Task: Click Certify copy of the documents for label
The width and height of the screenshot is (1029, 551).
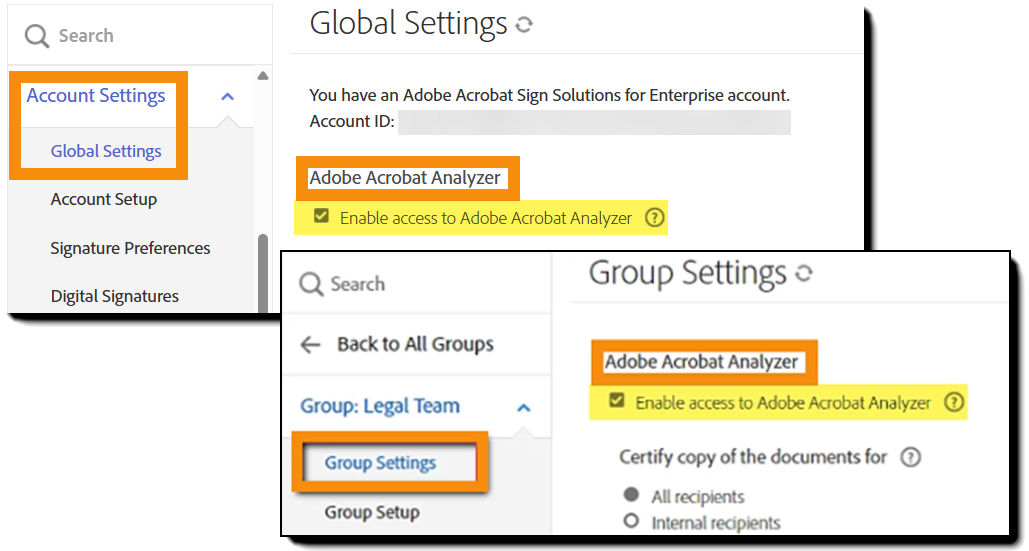Action: pyautogui.click(x=753, y=457)
